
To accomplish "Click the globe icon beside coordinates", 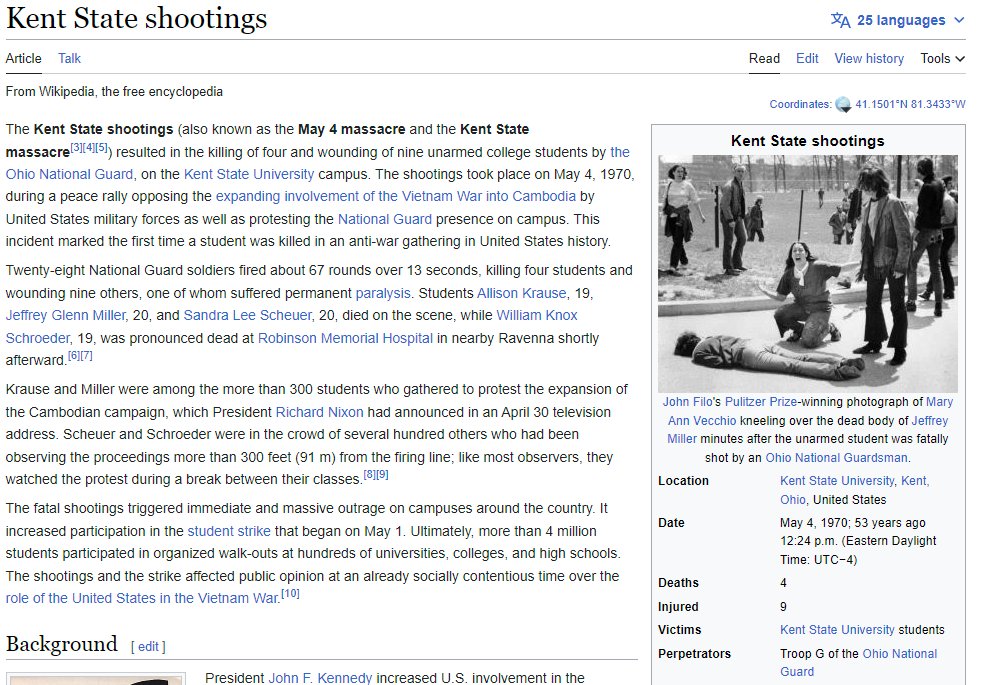I will [844, 105].
